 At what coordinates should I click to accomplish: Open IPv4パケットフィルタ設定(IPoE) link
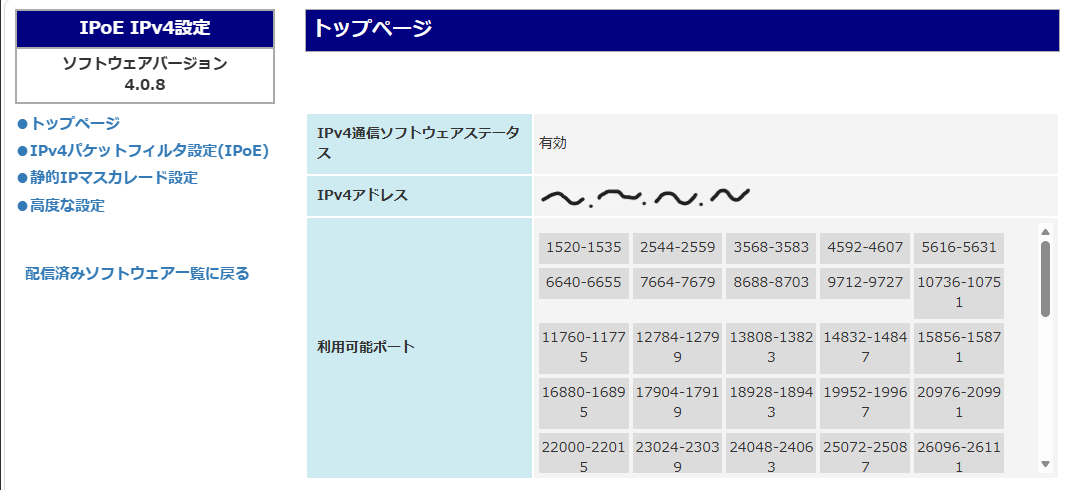click(149, 151)
